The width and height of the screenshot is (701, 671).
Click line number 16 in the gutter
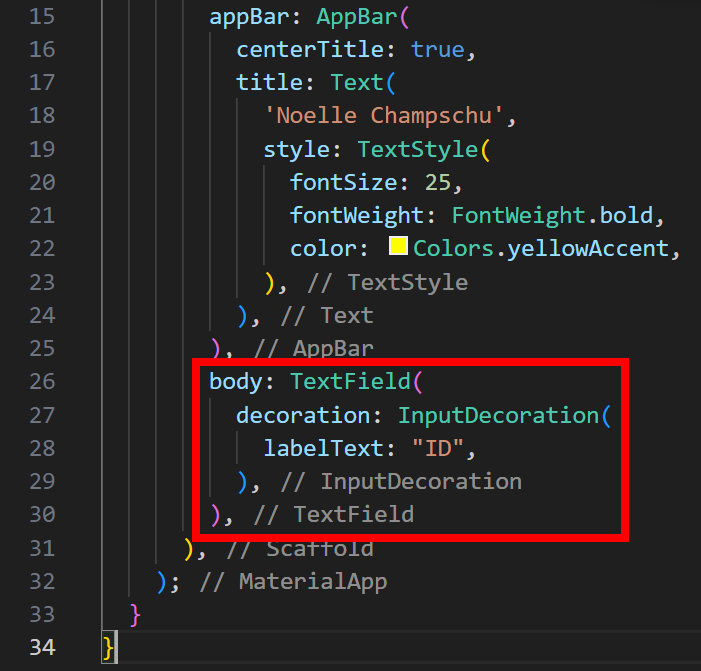42,50
